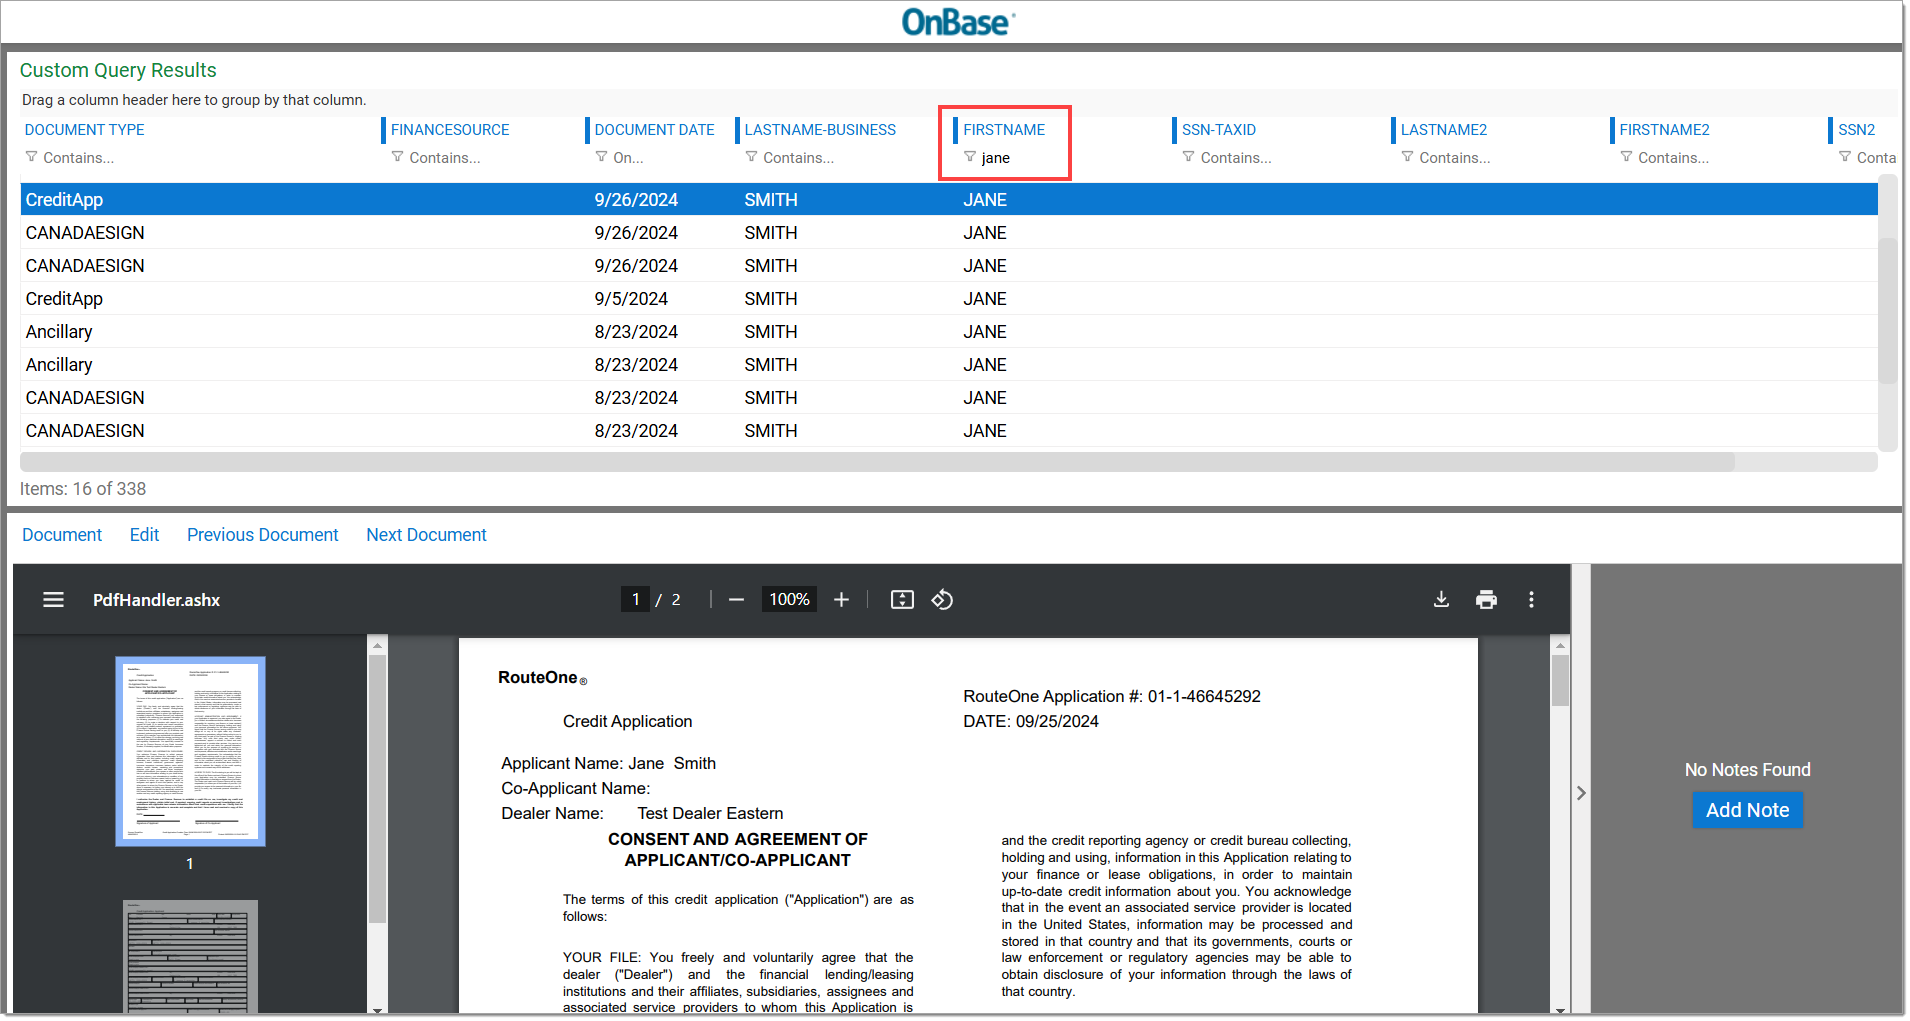This screenshot has height=1021, width=1910.
Task: Rotate the PDF using the rotate icon
Action: tap(942, 600)
